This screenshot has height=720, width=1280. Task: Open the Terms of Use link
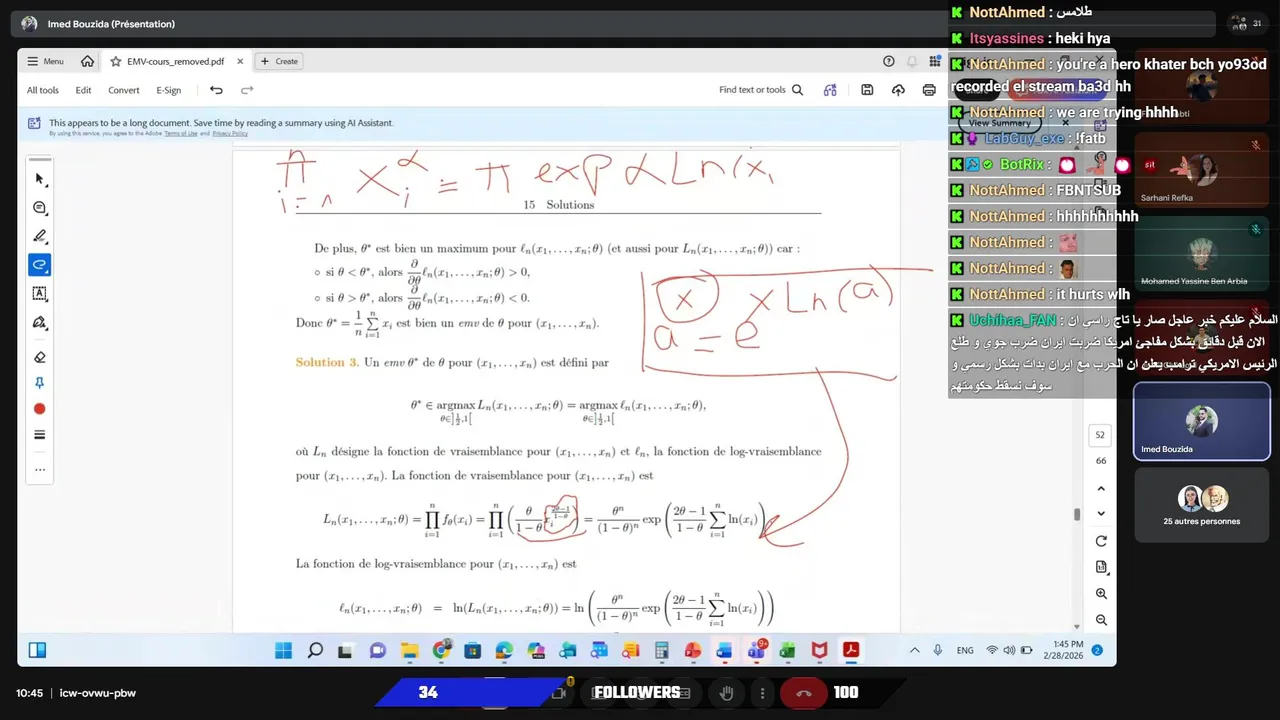(181, 133)
